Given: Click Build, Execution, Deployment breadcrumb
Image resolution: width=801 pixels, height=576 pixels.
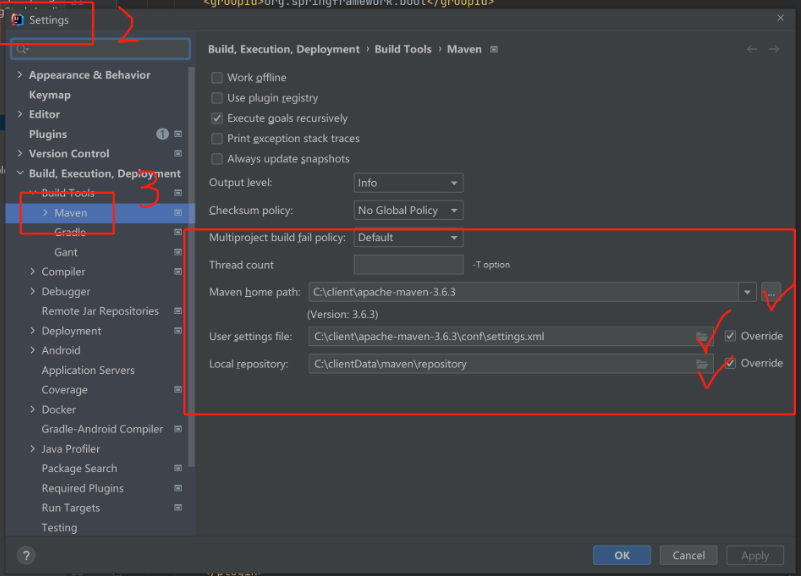Looking at the screenshot, I should (x=284, y=50).
